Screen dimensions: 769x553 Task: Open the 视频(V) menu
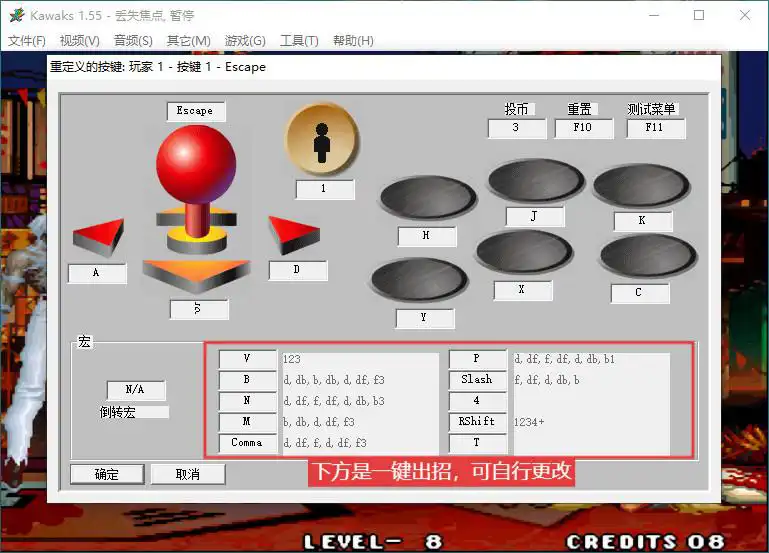pos(79,41)
